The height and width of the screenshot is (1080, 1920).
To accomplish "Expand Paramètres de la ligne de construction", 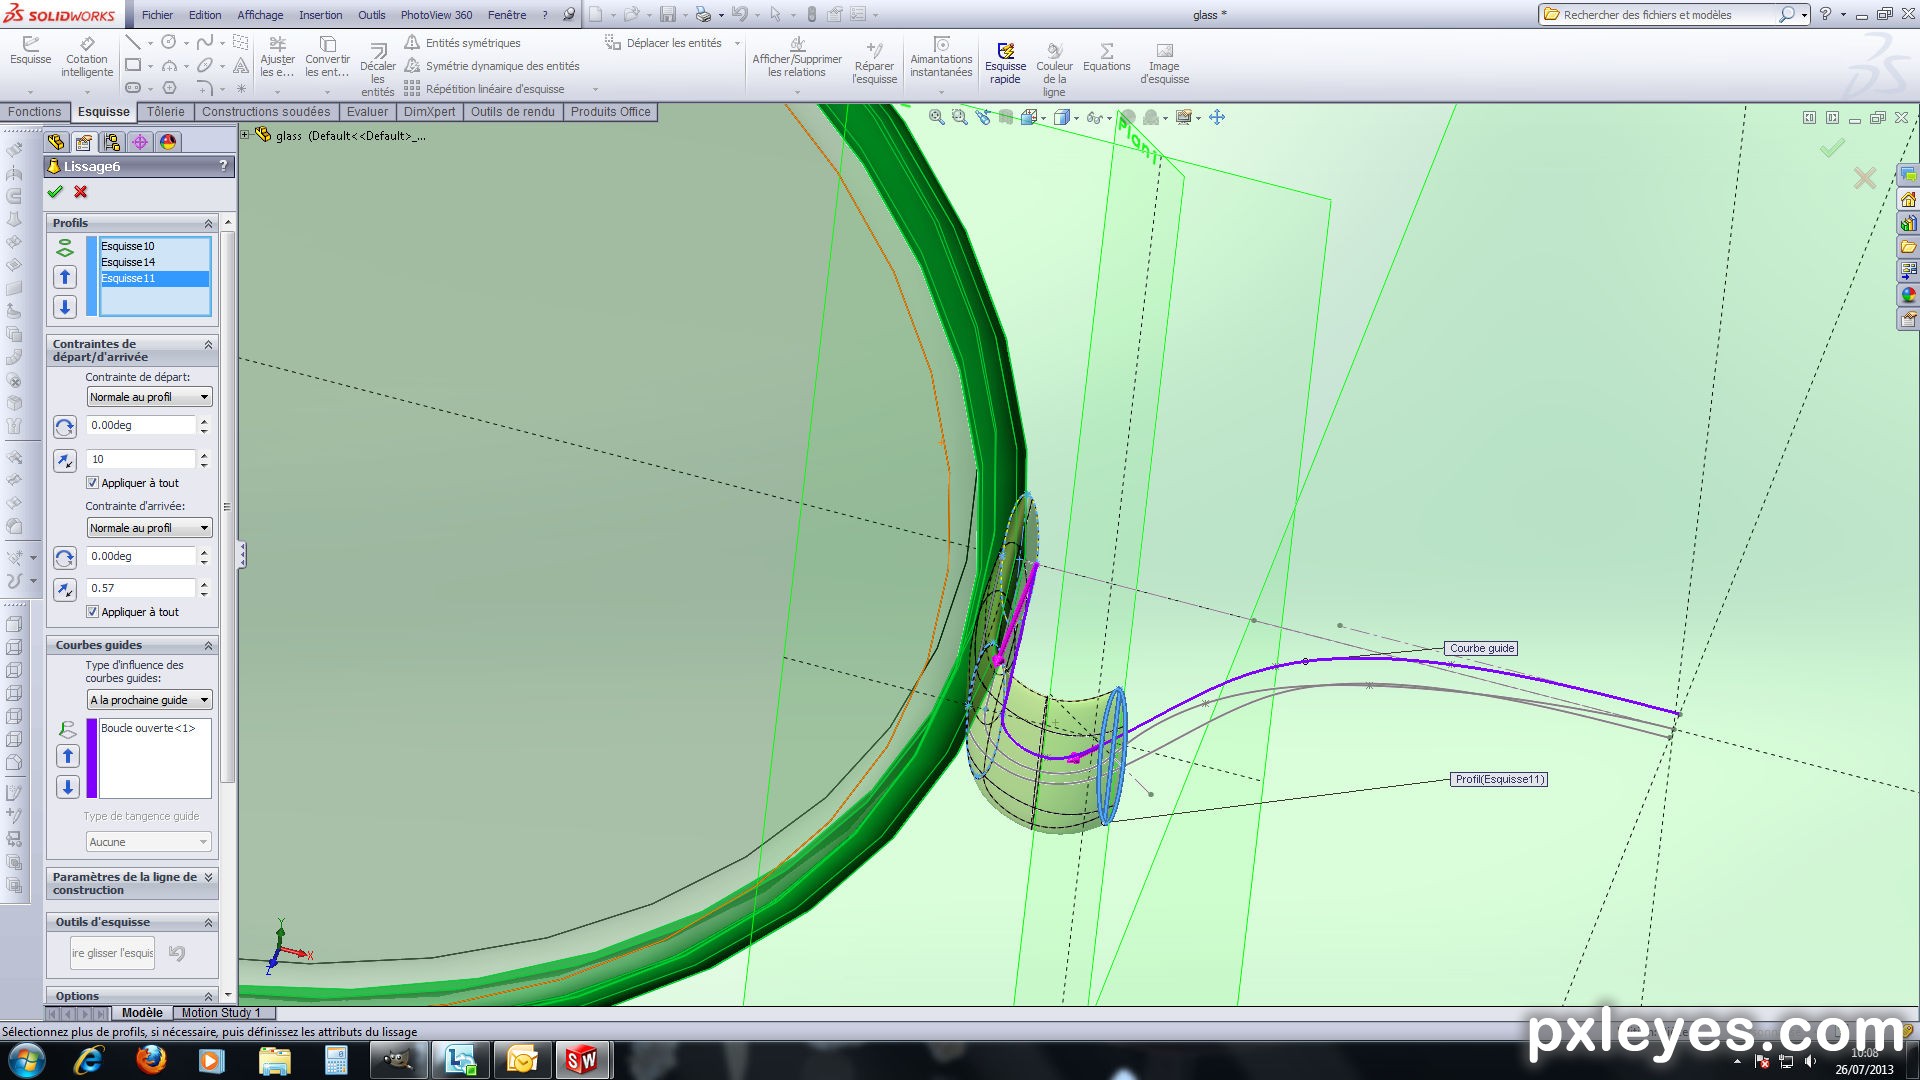I will (x=208, y=877).
